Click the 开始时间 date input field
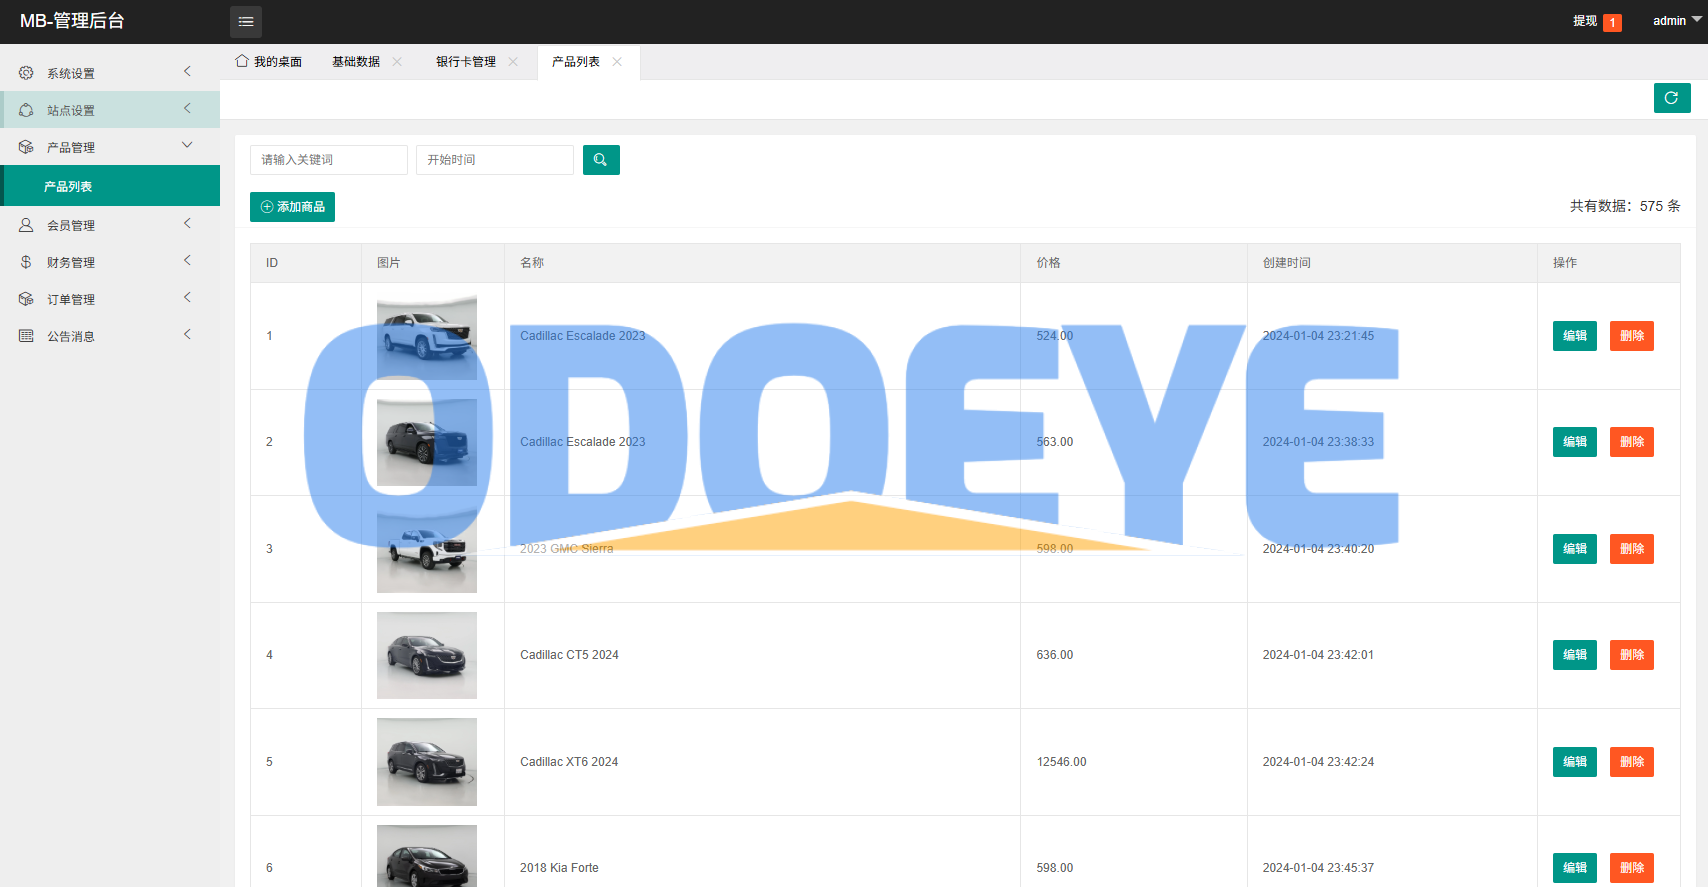The image size is (1708, 887). coord(495,160)
